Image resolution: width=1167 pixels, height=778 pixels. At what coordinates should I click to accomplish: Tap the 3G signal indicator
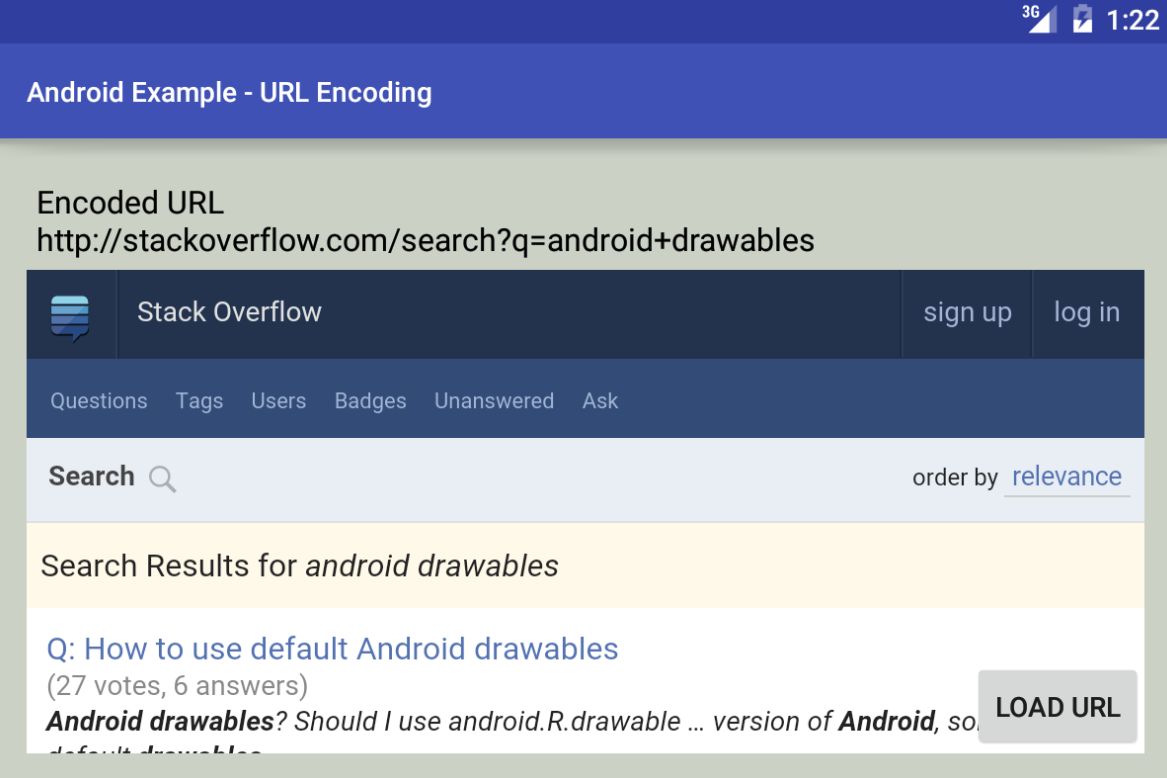[x=1039, y=19]
